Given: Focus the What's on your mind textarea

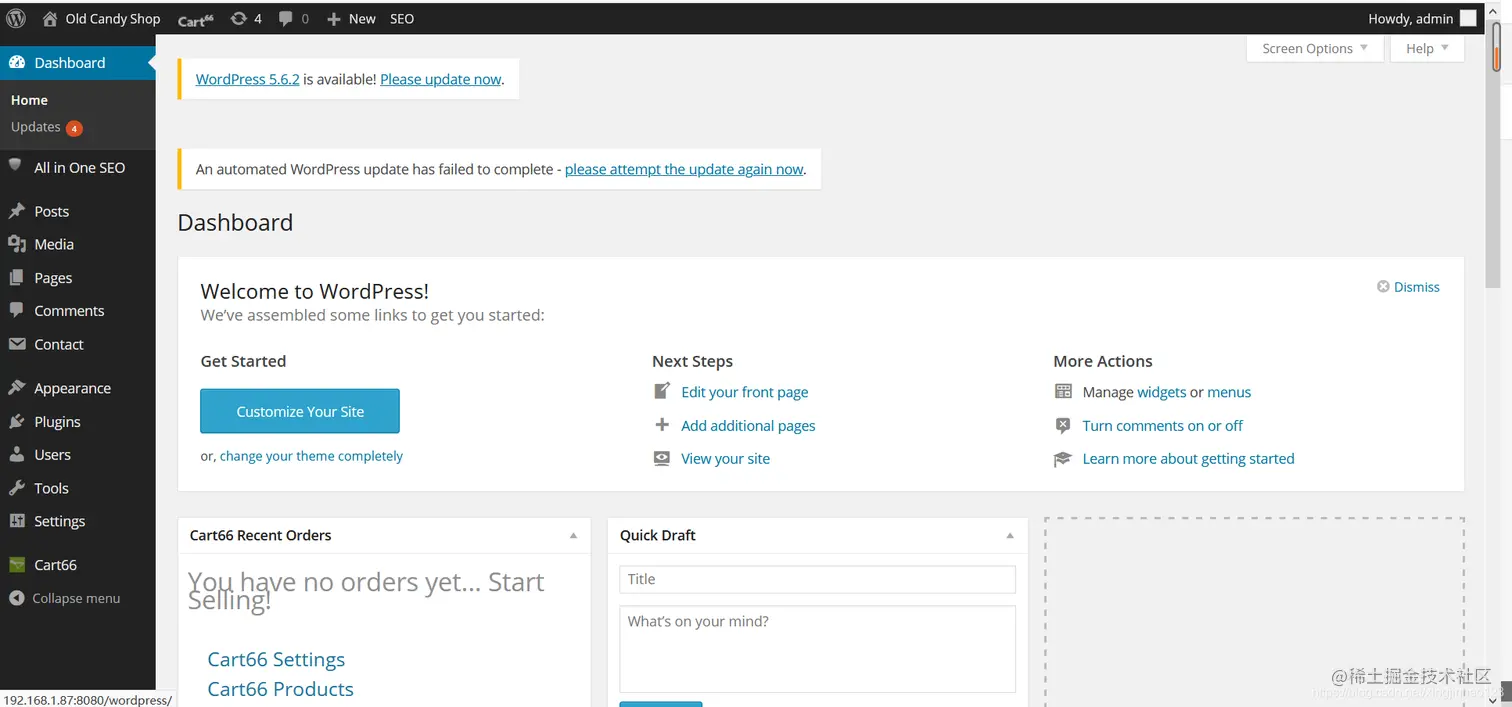Looking at the screenshot, I should tap(817, 649).
